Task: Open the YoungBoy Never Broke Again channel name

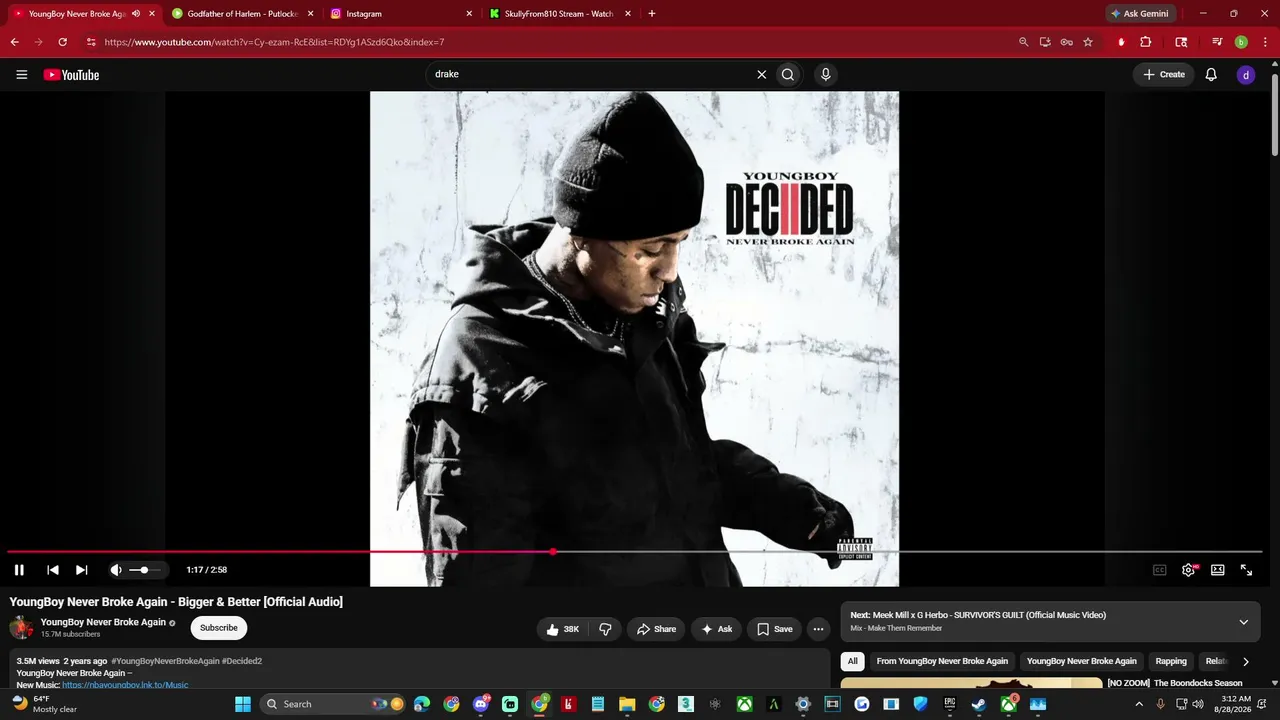Action: [103, 622]
